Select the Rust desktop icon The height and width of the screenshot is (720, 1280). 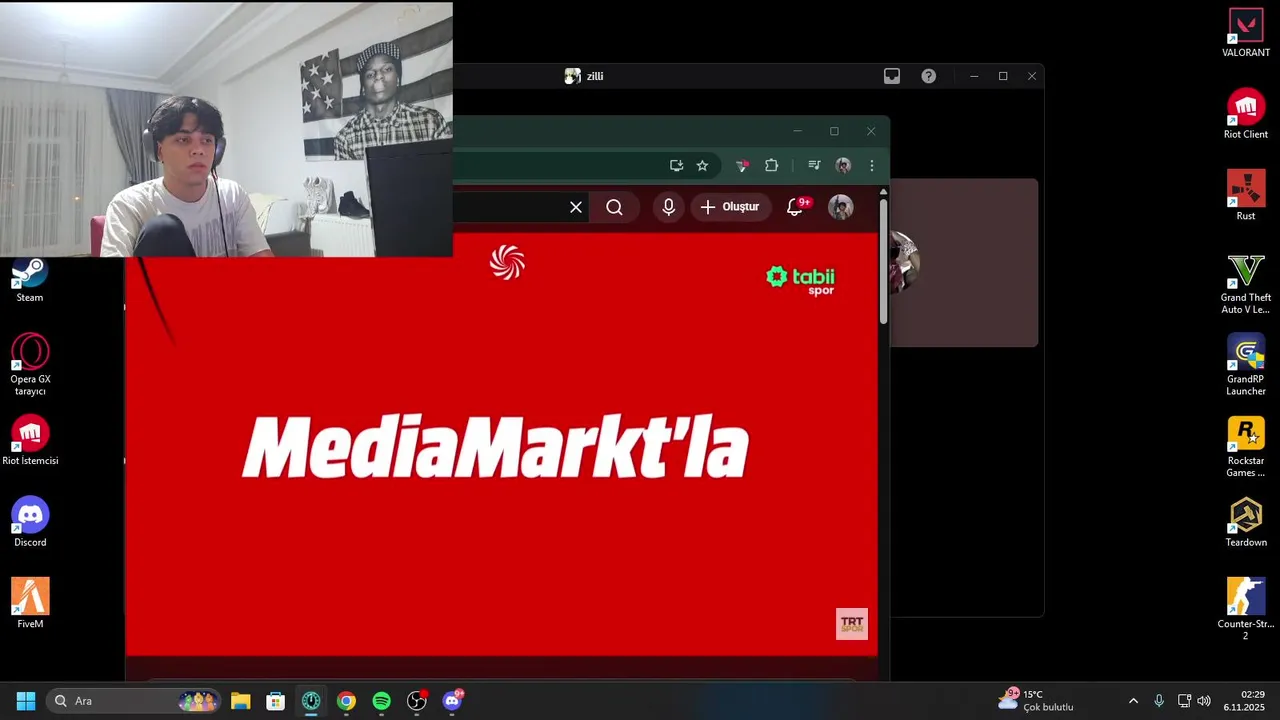[x=1245, y=196]
